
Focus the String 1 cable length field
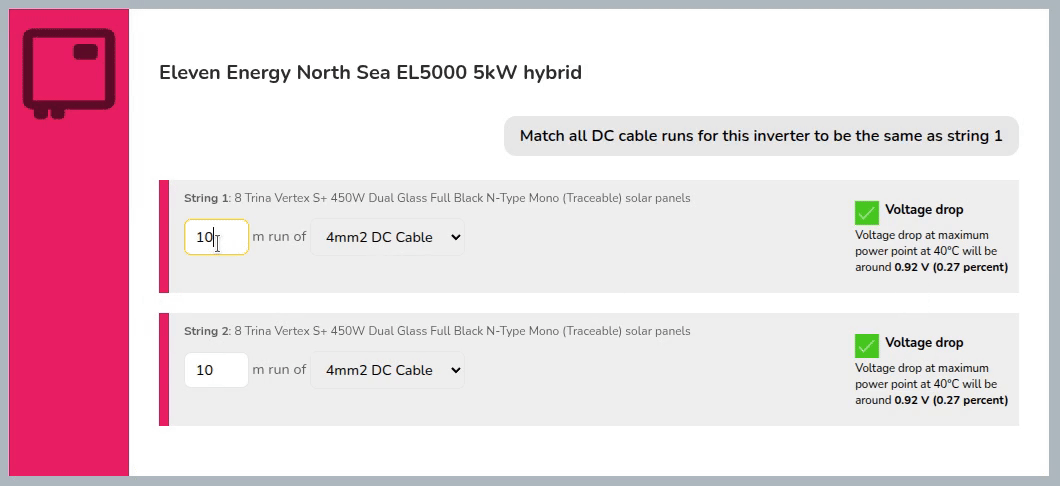[216, 237]
